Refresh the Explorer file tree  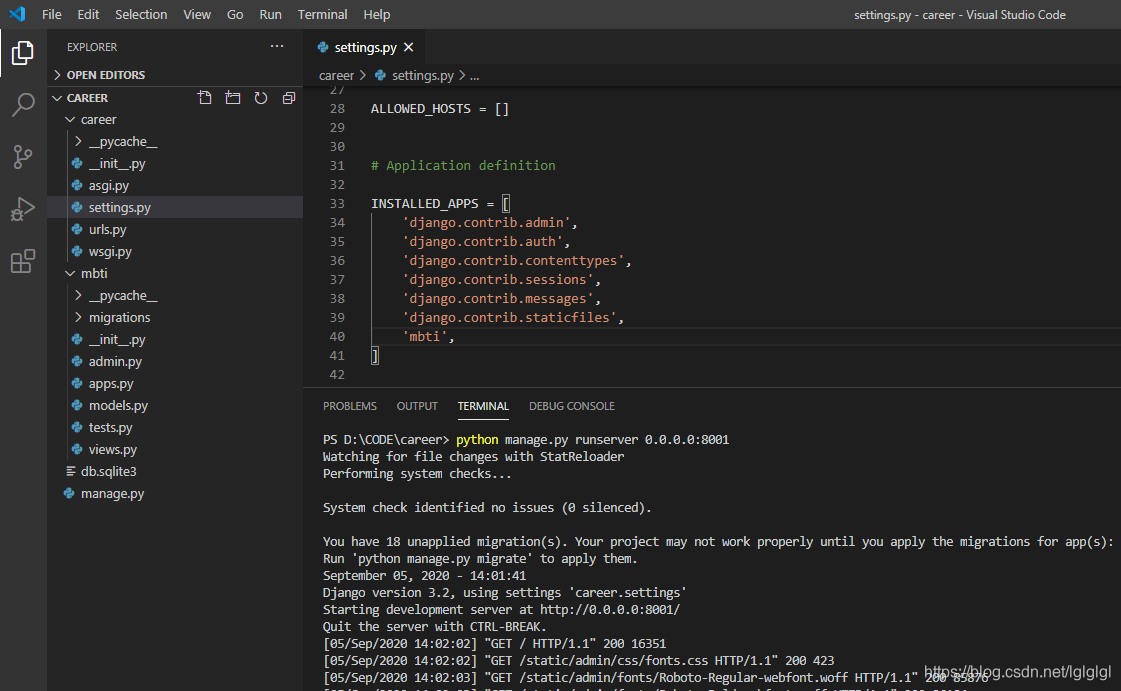[261, 98]
